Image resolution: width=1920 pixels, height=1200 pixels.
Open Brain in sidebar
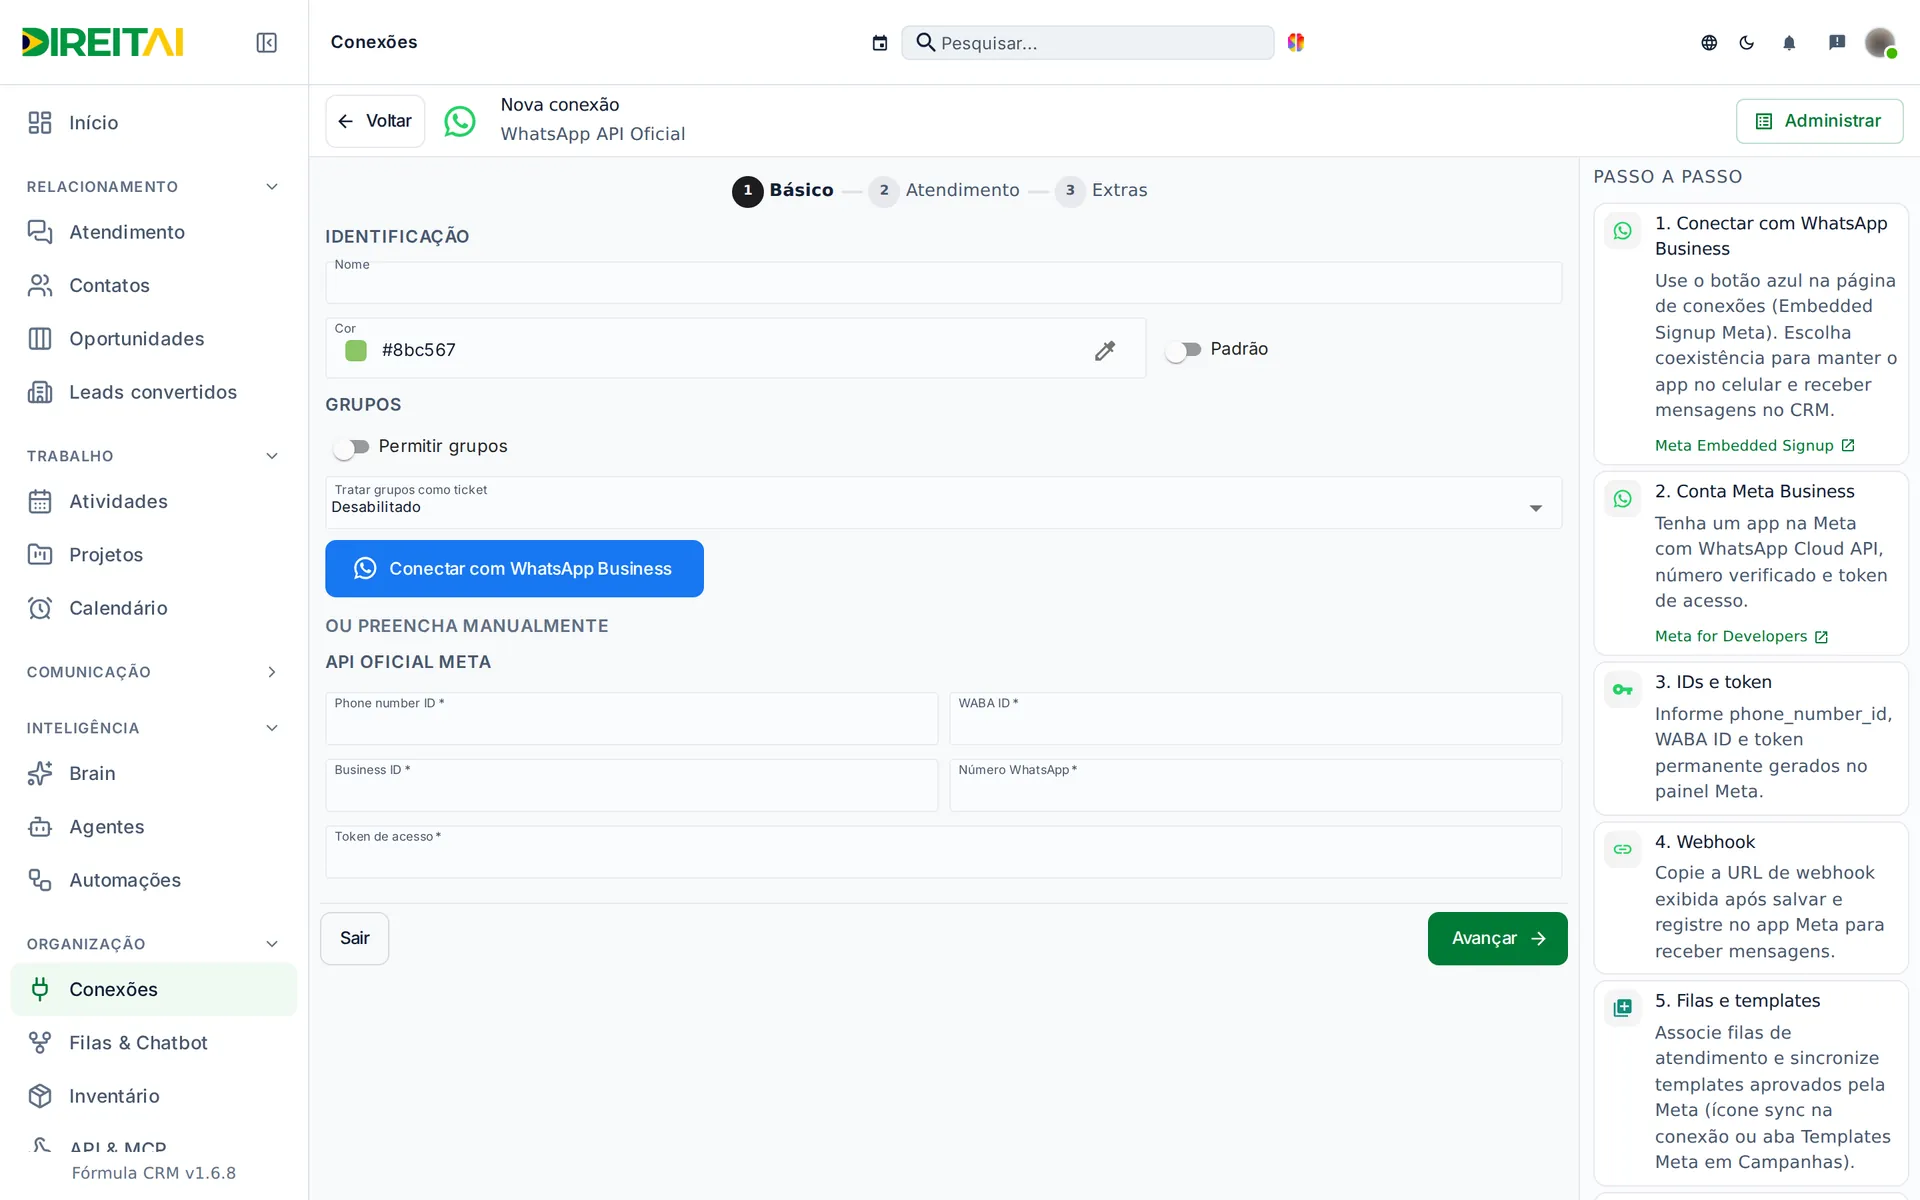[154, 773]
